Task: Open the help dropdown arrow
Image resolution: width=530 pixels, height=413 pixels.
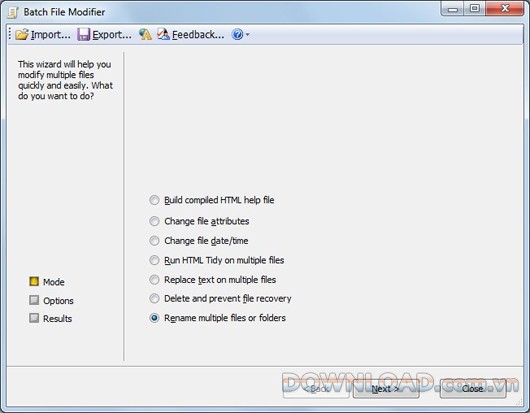Action: click(247, 34)
